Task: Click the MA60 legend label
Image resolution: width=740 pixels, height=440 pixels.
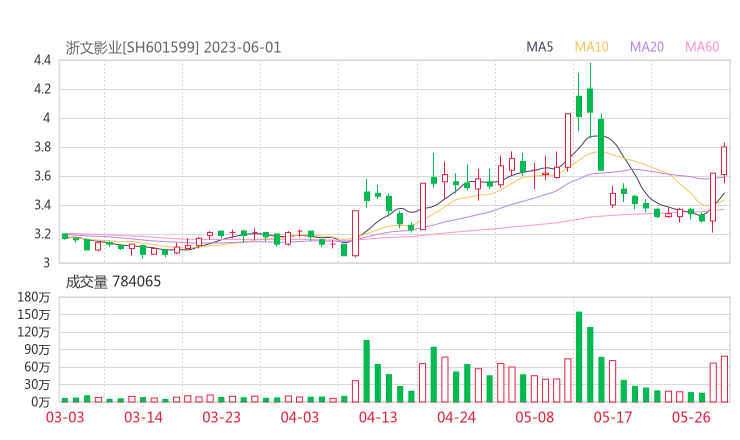Action: [x=702, y=47]
